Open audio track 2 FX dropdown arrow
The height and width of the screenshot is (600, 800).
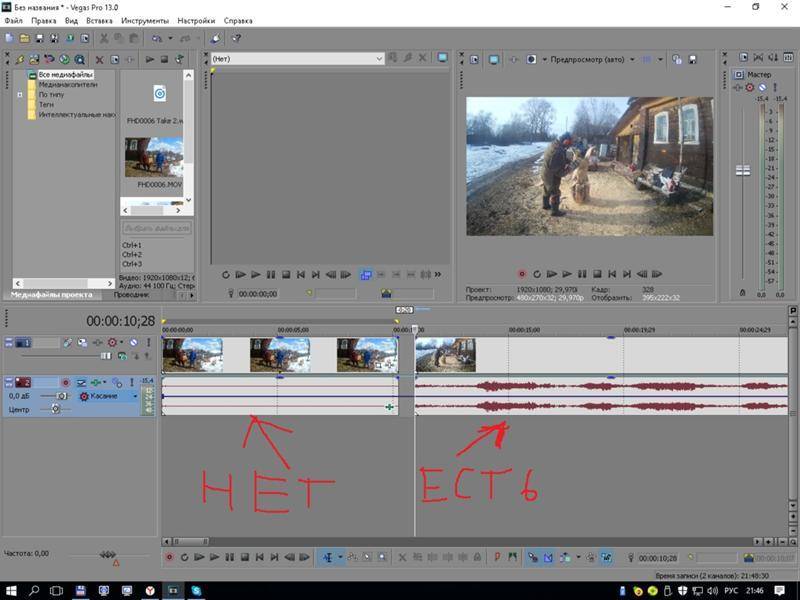click(x=105, y=382)
